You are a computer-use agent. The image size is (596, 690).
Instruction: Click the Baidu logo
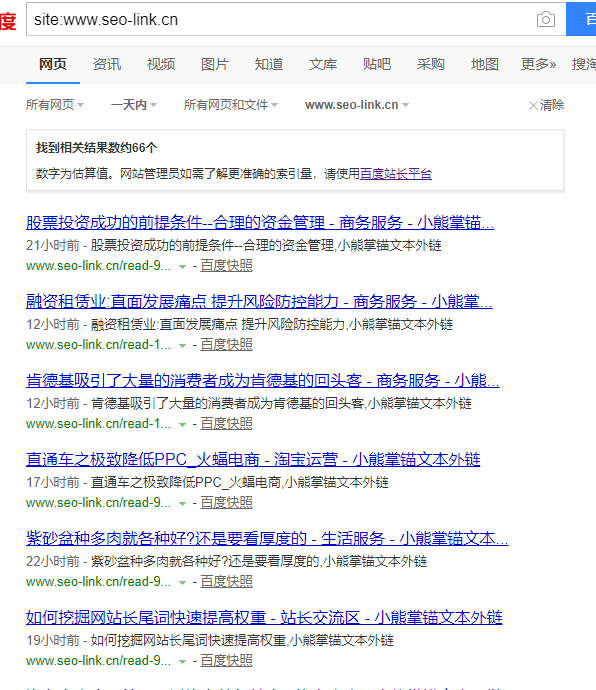pyautogui.click(x=8, y=20)
